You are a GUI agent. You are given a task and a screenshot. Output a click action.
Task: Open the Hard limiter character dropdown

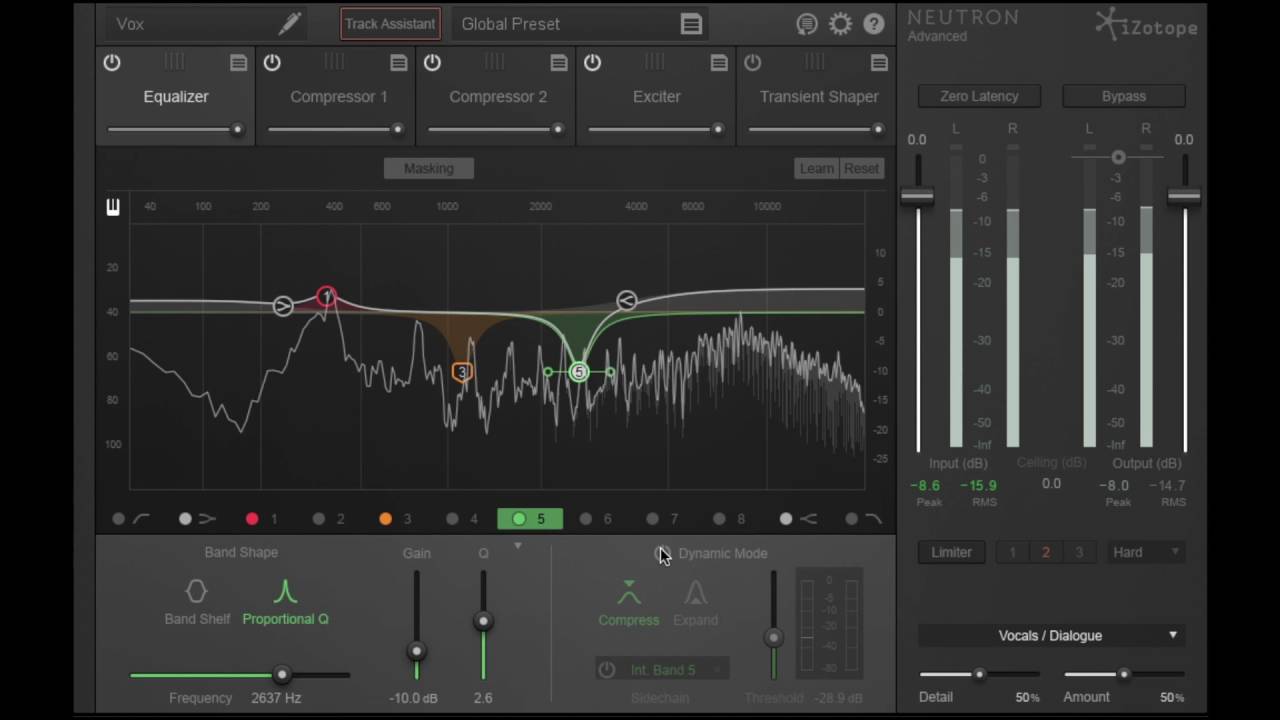click(1146, 552)
